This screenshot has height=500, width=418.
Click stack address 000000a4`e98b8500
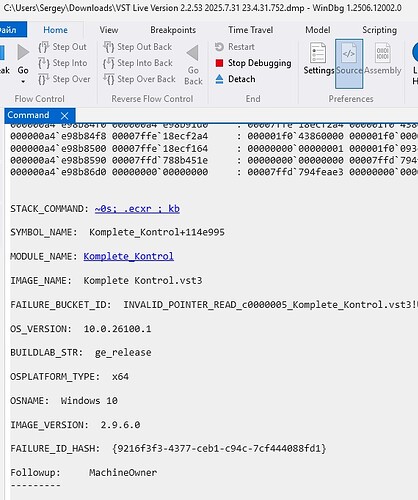click(58, 148)
